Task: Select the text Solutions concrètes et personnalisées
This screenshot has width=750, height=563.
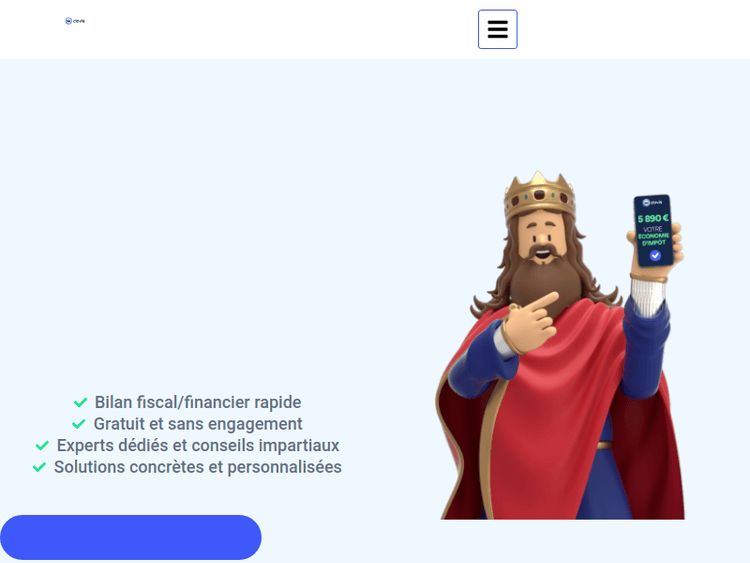Action: click(x=198, y=467)
